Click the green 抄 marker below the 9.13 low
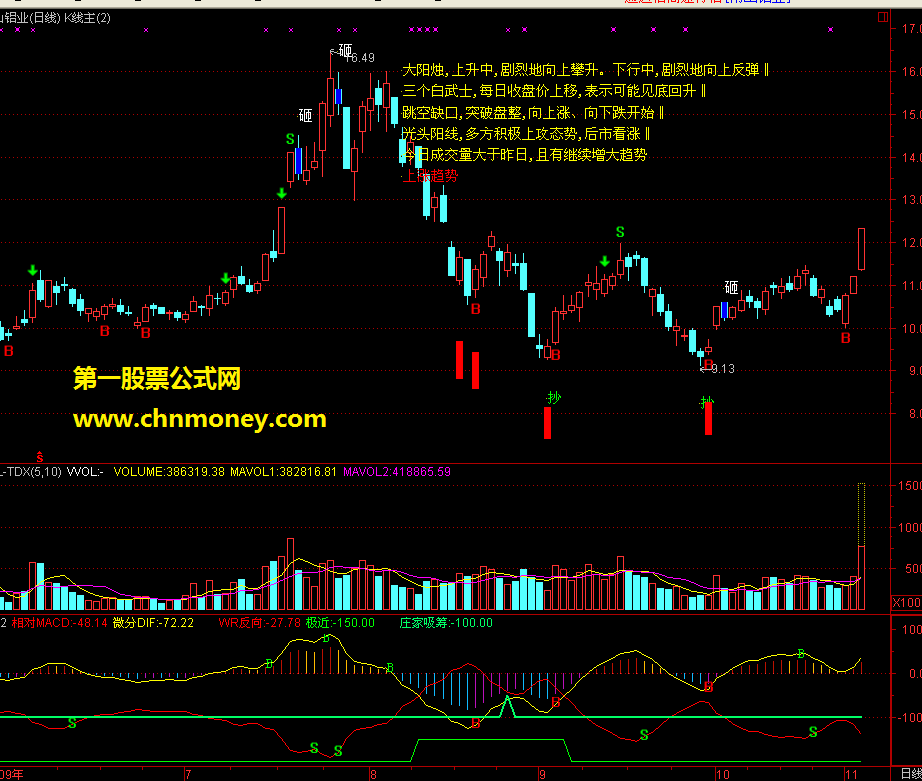This screenshot has height=781, width=922. point(707,402)
